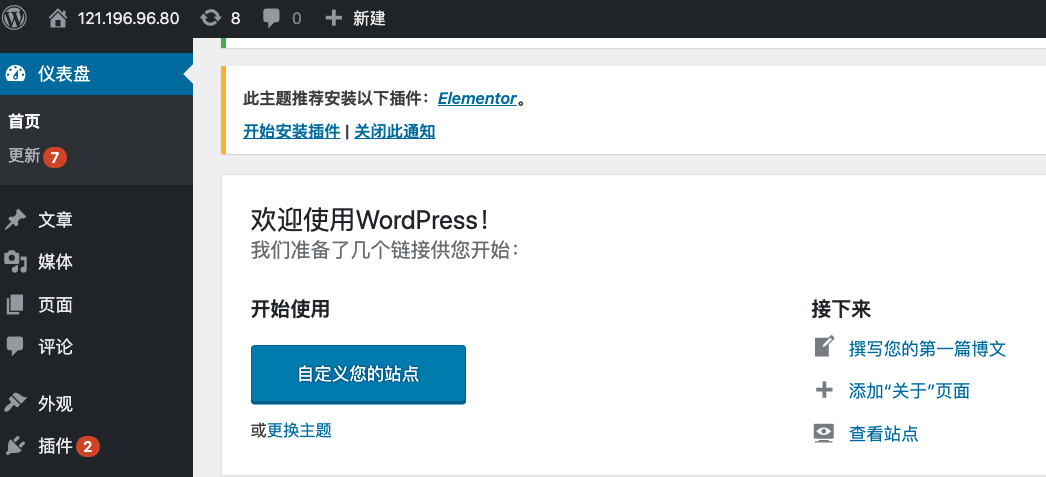Open site name 121.196.96.80 in admin bar

click(x=129, y=18)
